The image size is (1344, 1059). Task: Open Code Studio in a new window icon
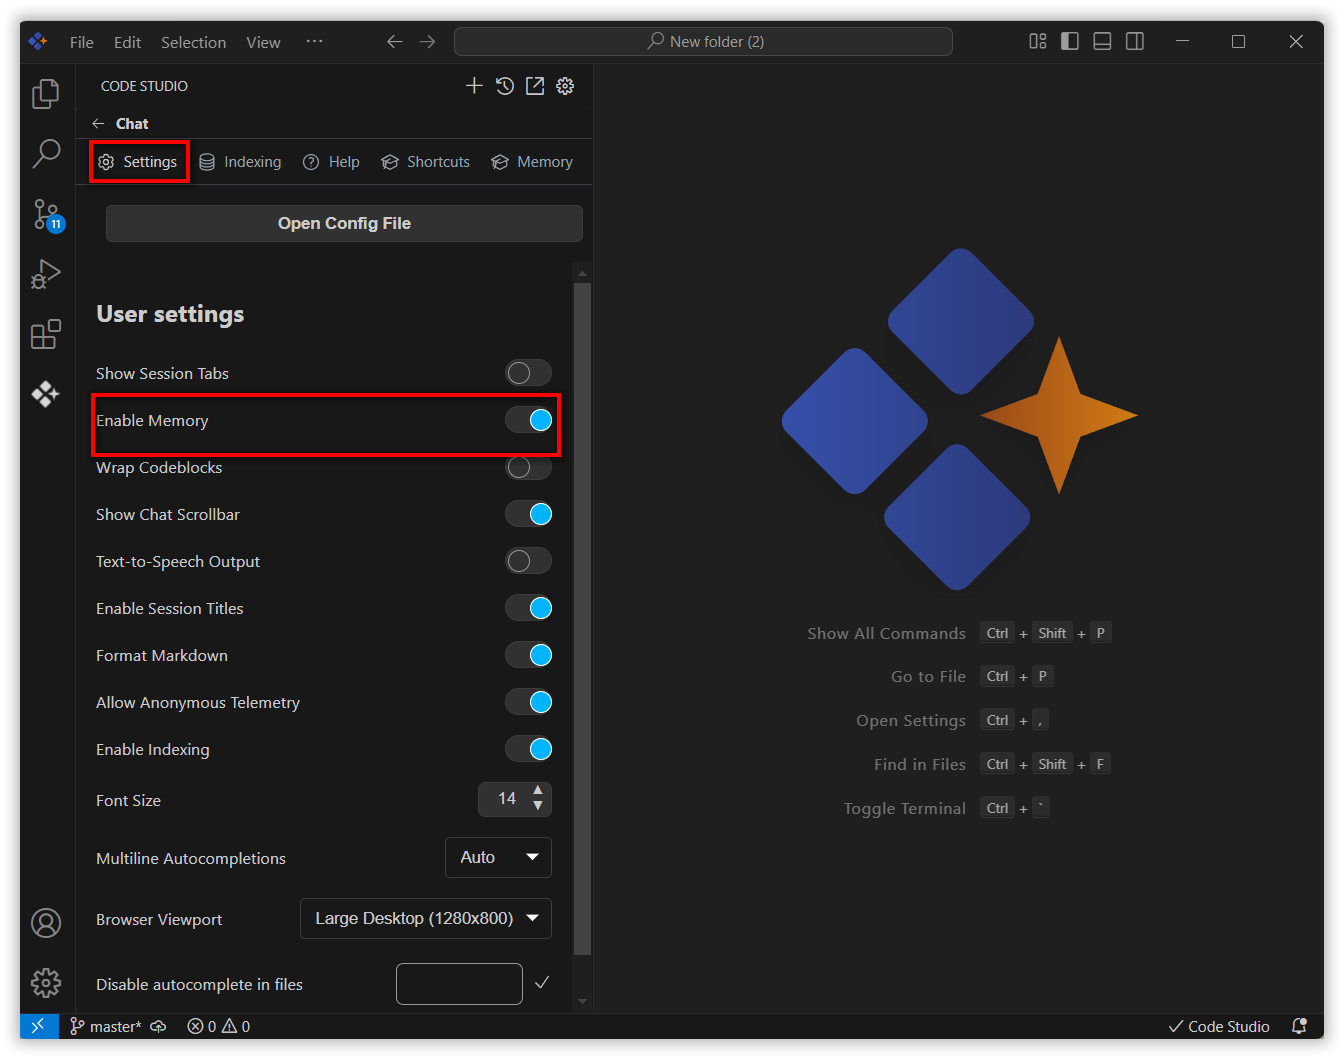(x=535, y=86)
